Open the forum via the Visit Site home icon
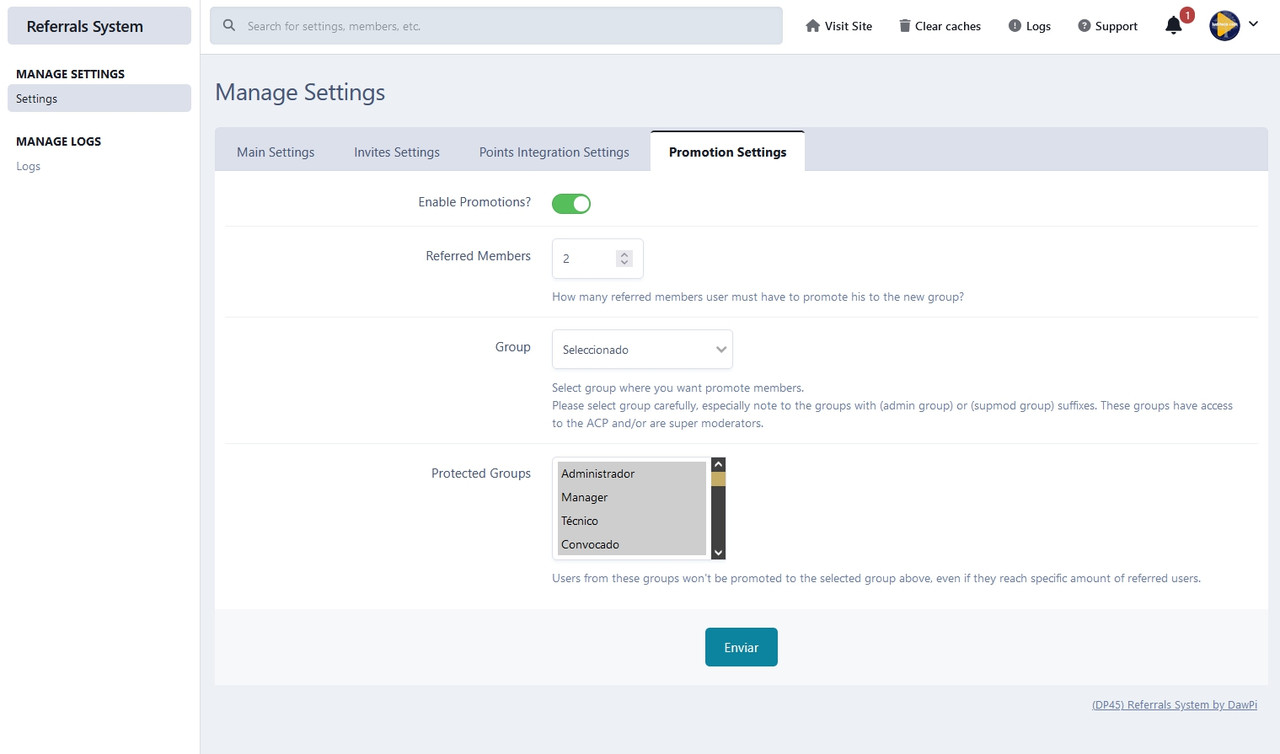The image size is (1280, 754). click(x=814, y=25)
